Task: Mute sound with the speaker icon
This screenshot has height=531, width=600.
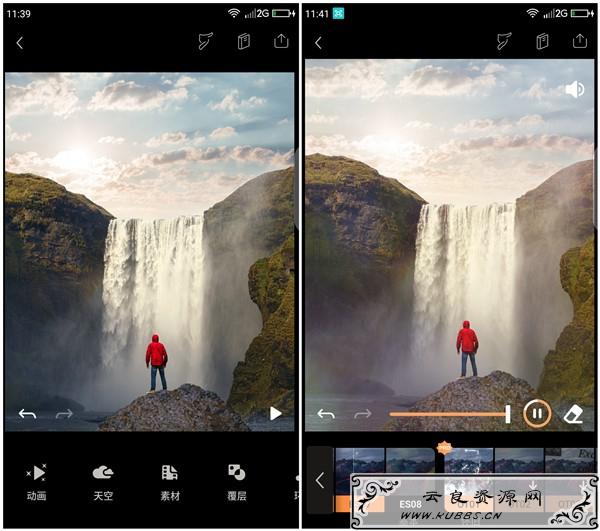Action: 575,90
